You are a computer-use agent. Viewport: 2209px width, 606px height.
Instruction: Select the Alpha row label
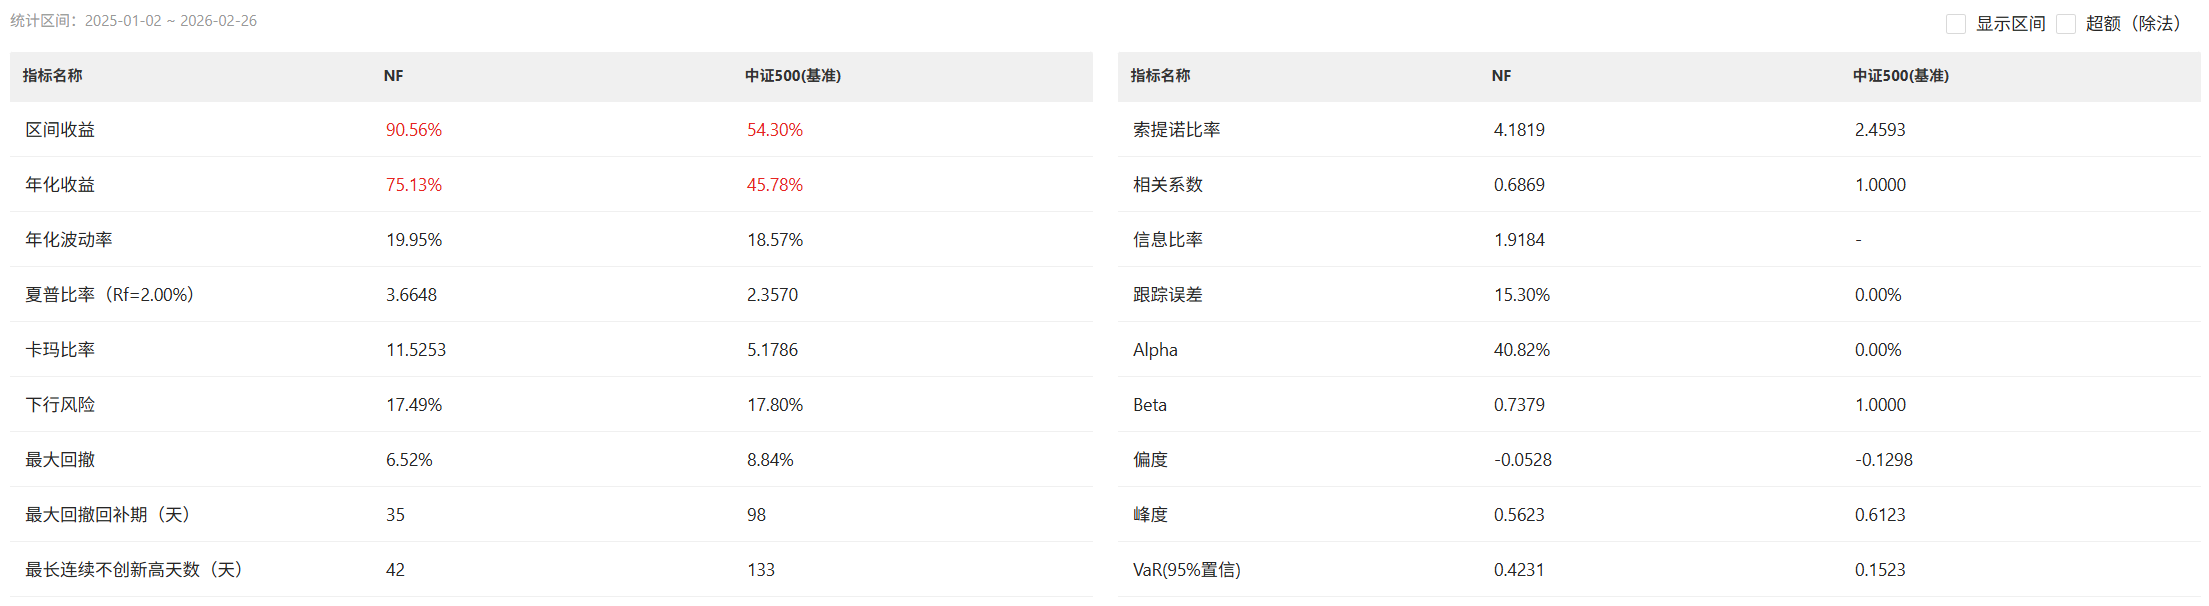(x=1155, y=350)
